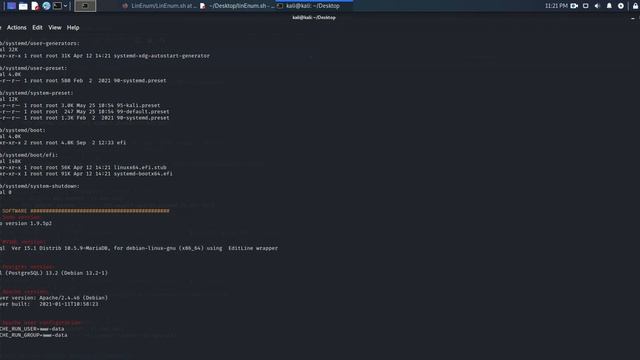
Task: Open the file manager from the panel
Action: [23, 6]
